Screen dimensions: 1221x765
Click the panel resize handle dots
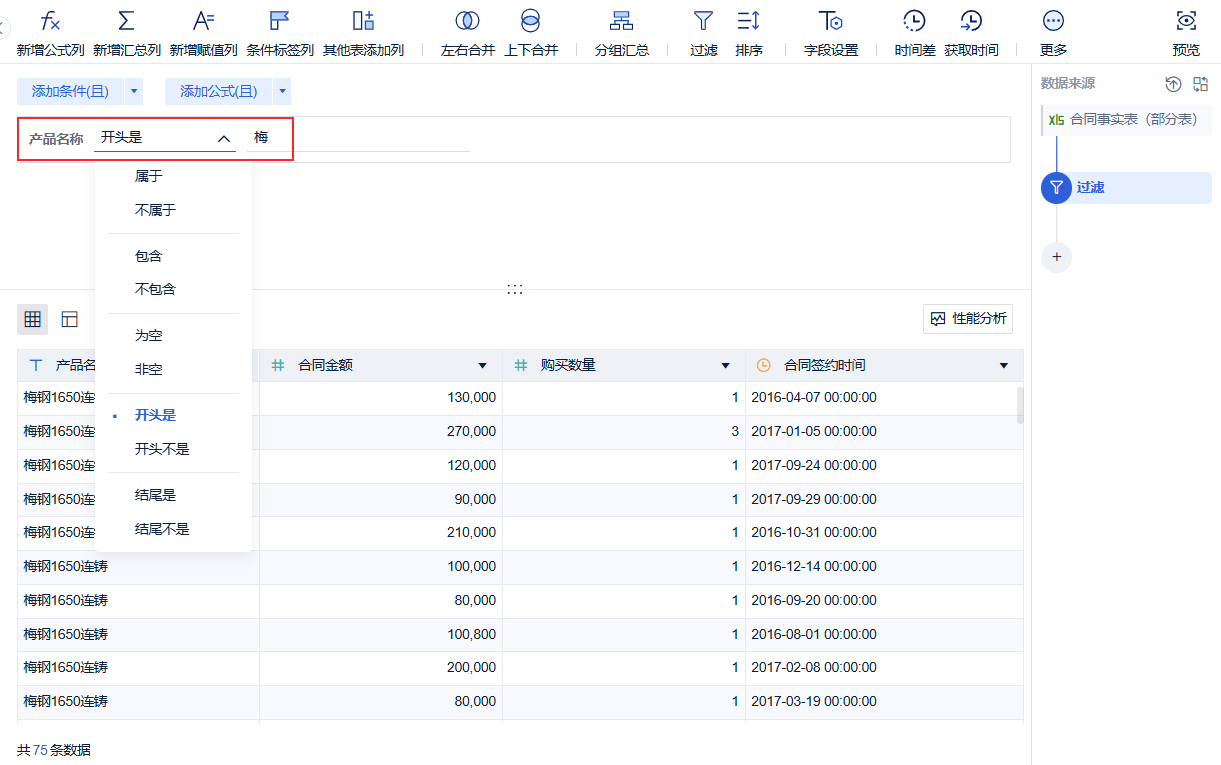[x=515, y=289]
